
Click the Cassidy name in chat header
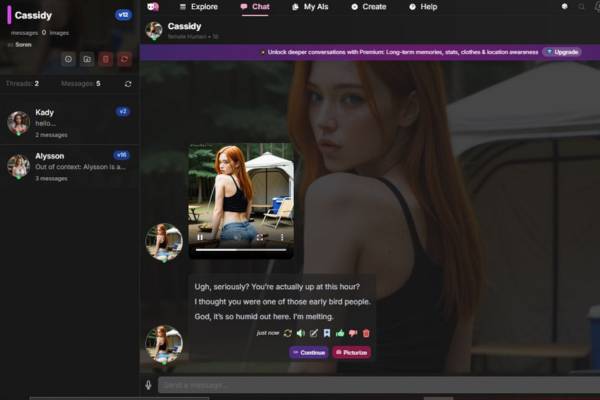[x=184, y=26]
